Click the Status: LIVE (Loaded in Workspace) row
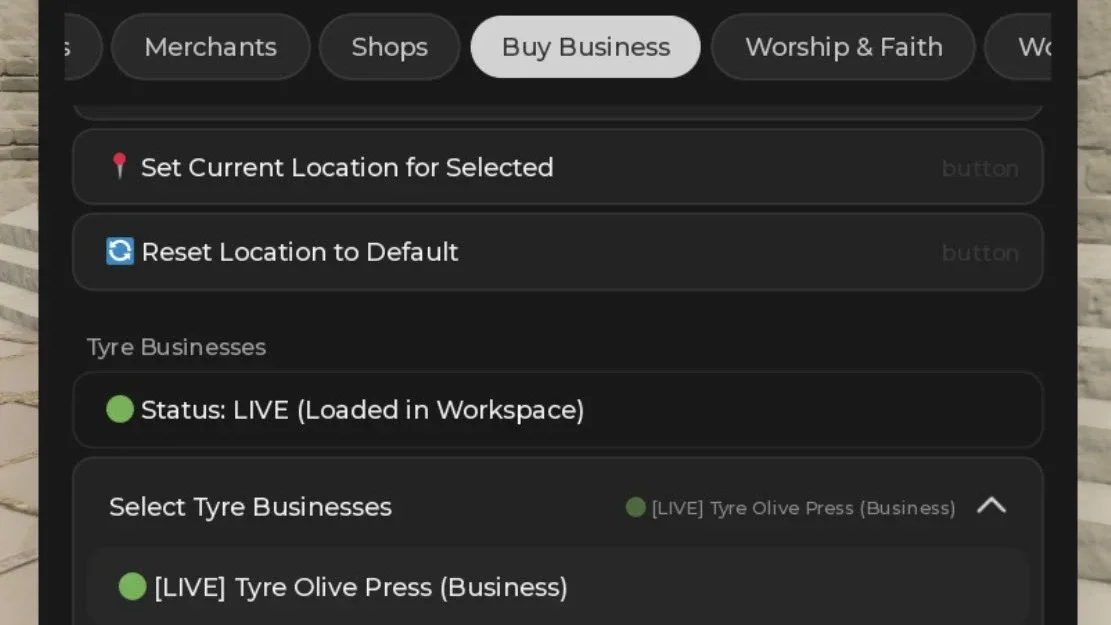 (x=558, y=410)
